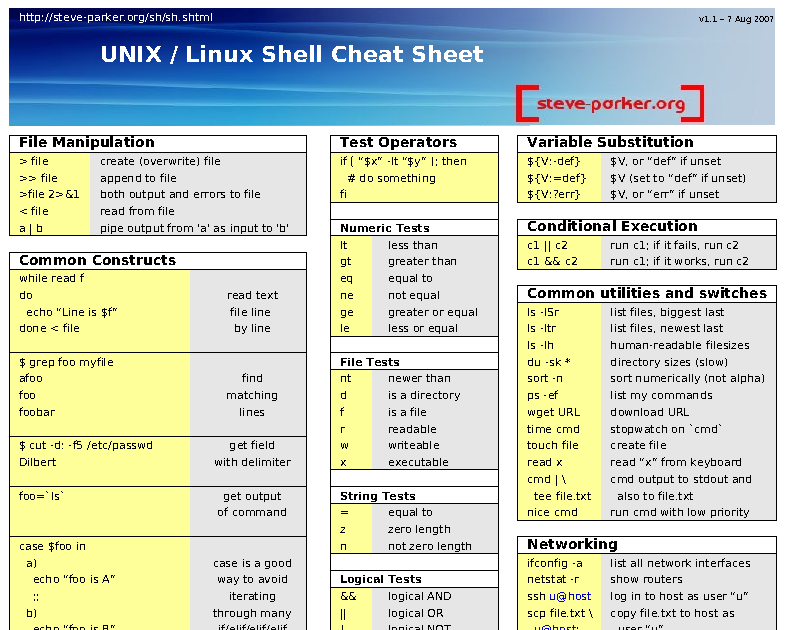Click the 'ifconfig -a' command
This screenshot has width=788, height=630.
(x=554, y=563)
